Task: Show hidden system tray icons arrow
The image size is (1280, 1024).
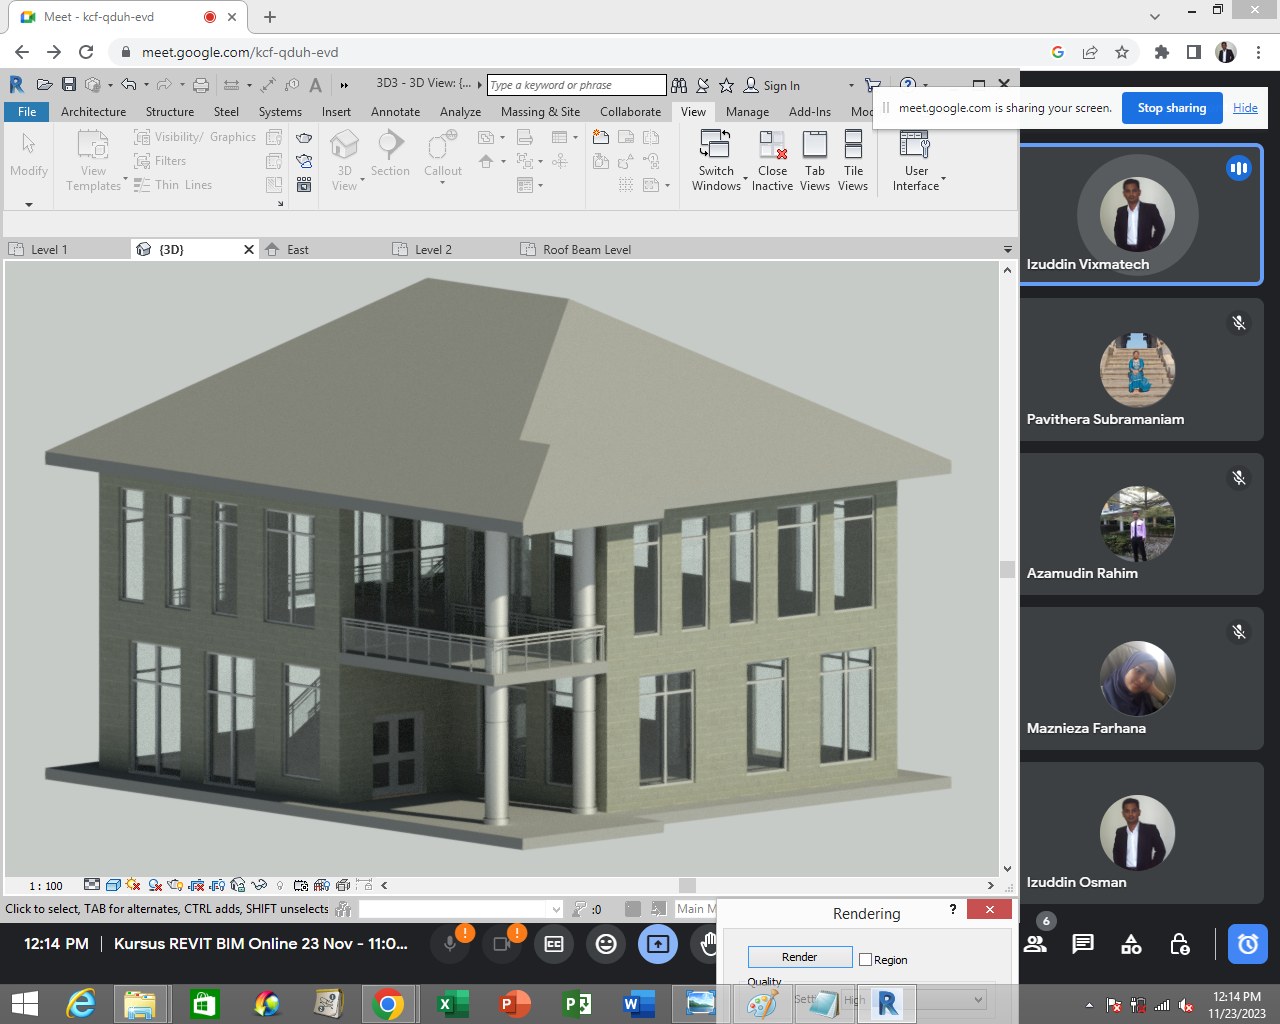Action: point(1089,1005)
